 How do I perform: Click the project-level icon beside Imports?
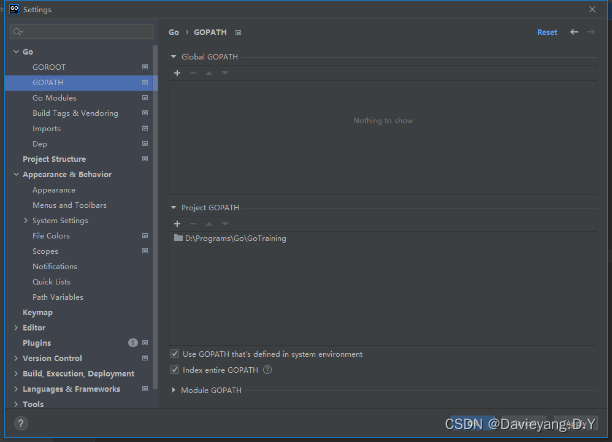(145, 128)
